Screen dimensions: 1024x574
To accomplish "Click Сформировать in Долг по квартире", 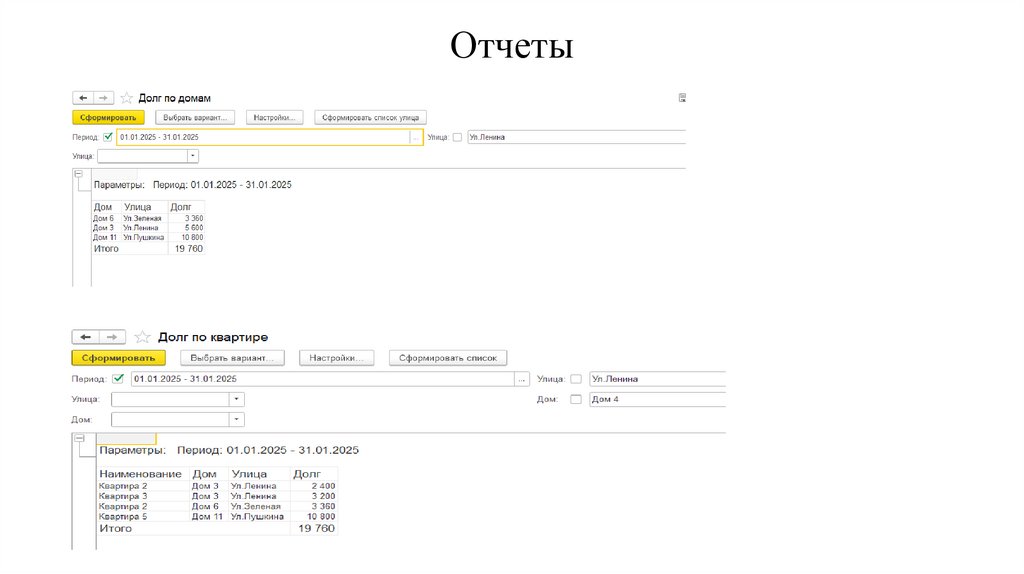I will [118, 358].
